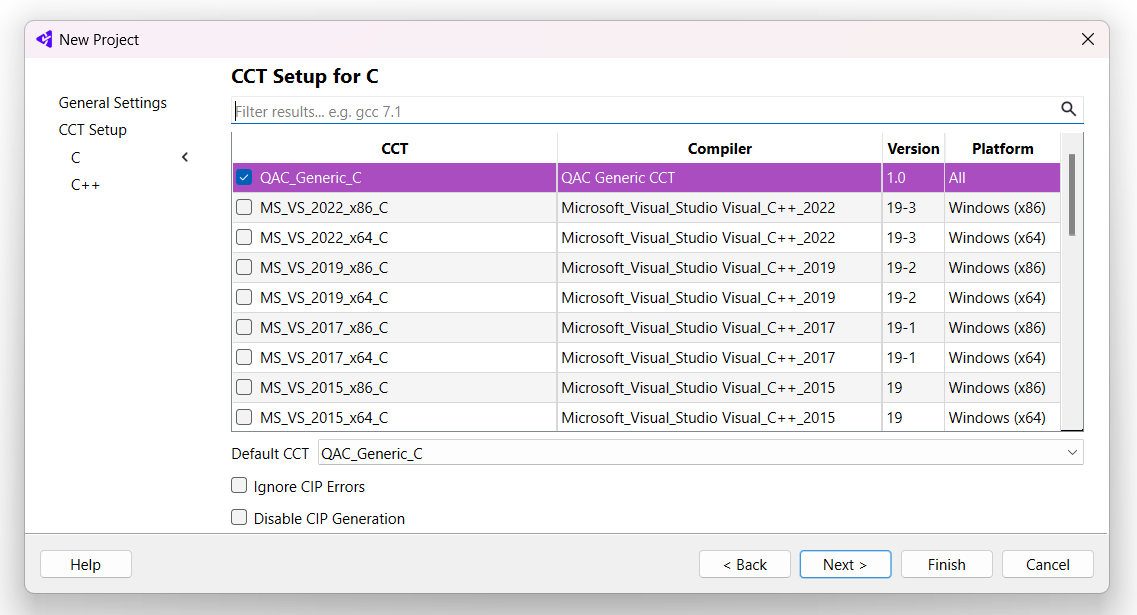The height and width of the screenshot is (615, 1137).
Task: Check the MS_VS_2015_x86_C checkbox
Action: (244, 387)
